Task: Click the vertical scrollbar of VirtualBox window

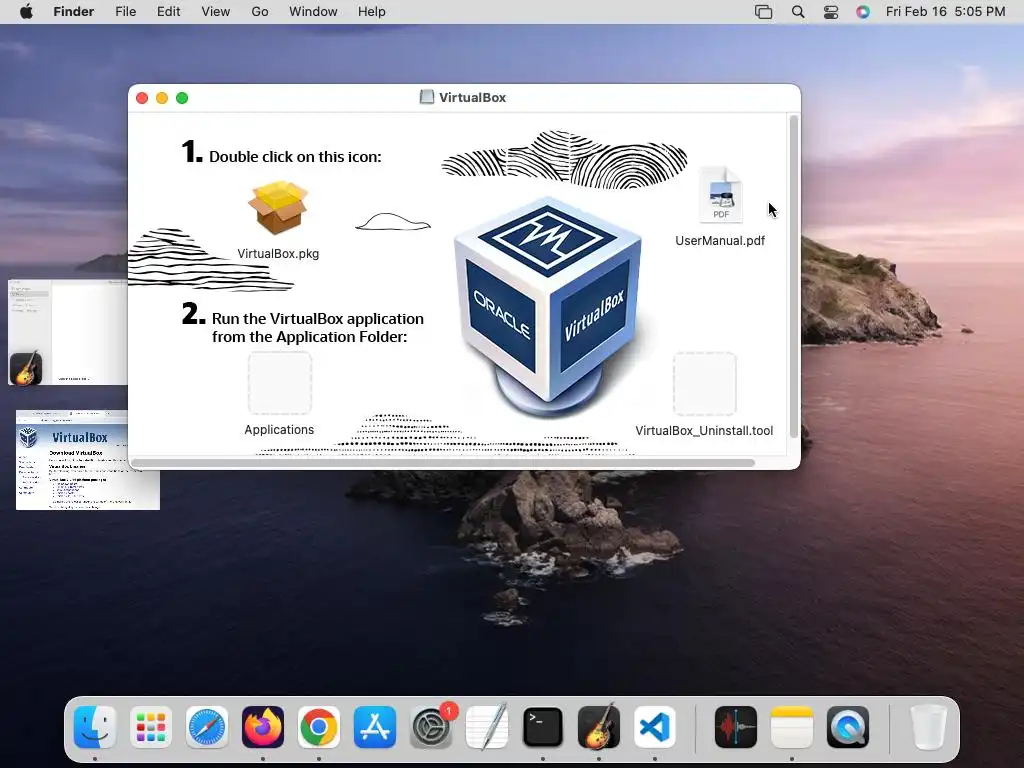Action: click(x=793, y=276)
